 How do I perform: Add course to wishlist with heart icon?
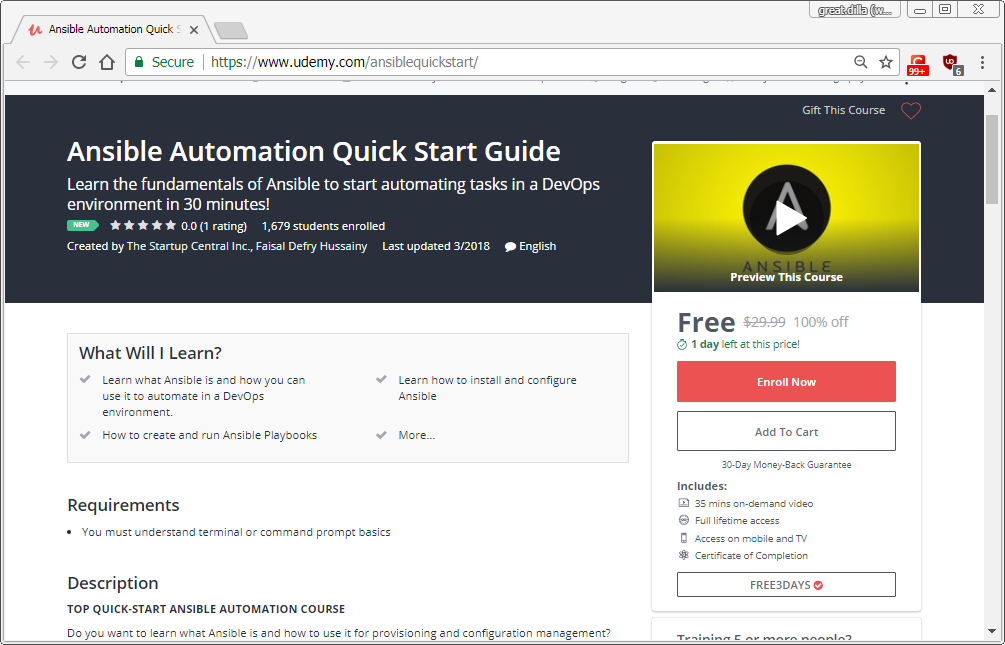click(x=911, y=110)
